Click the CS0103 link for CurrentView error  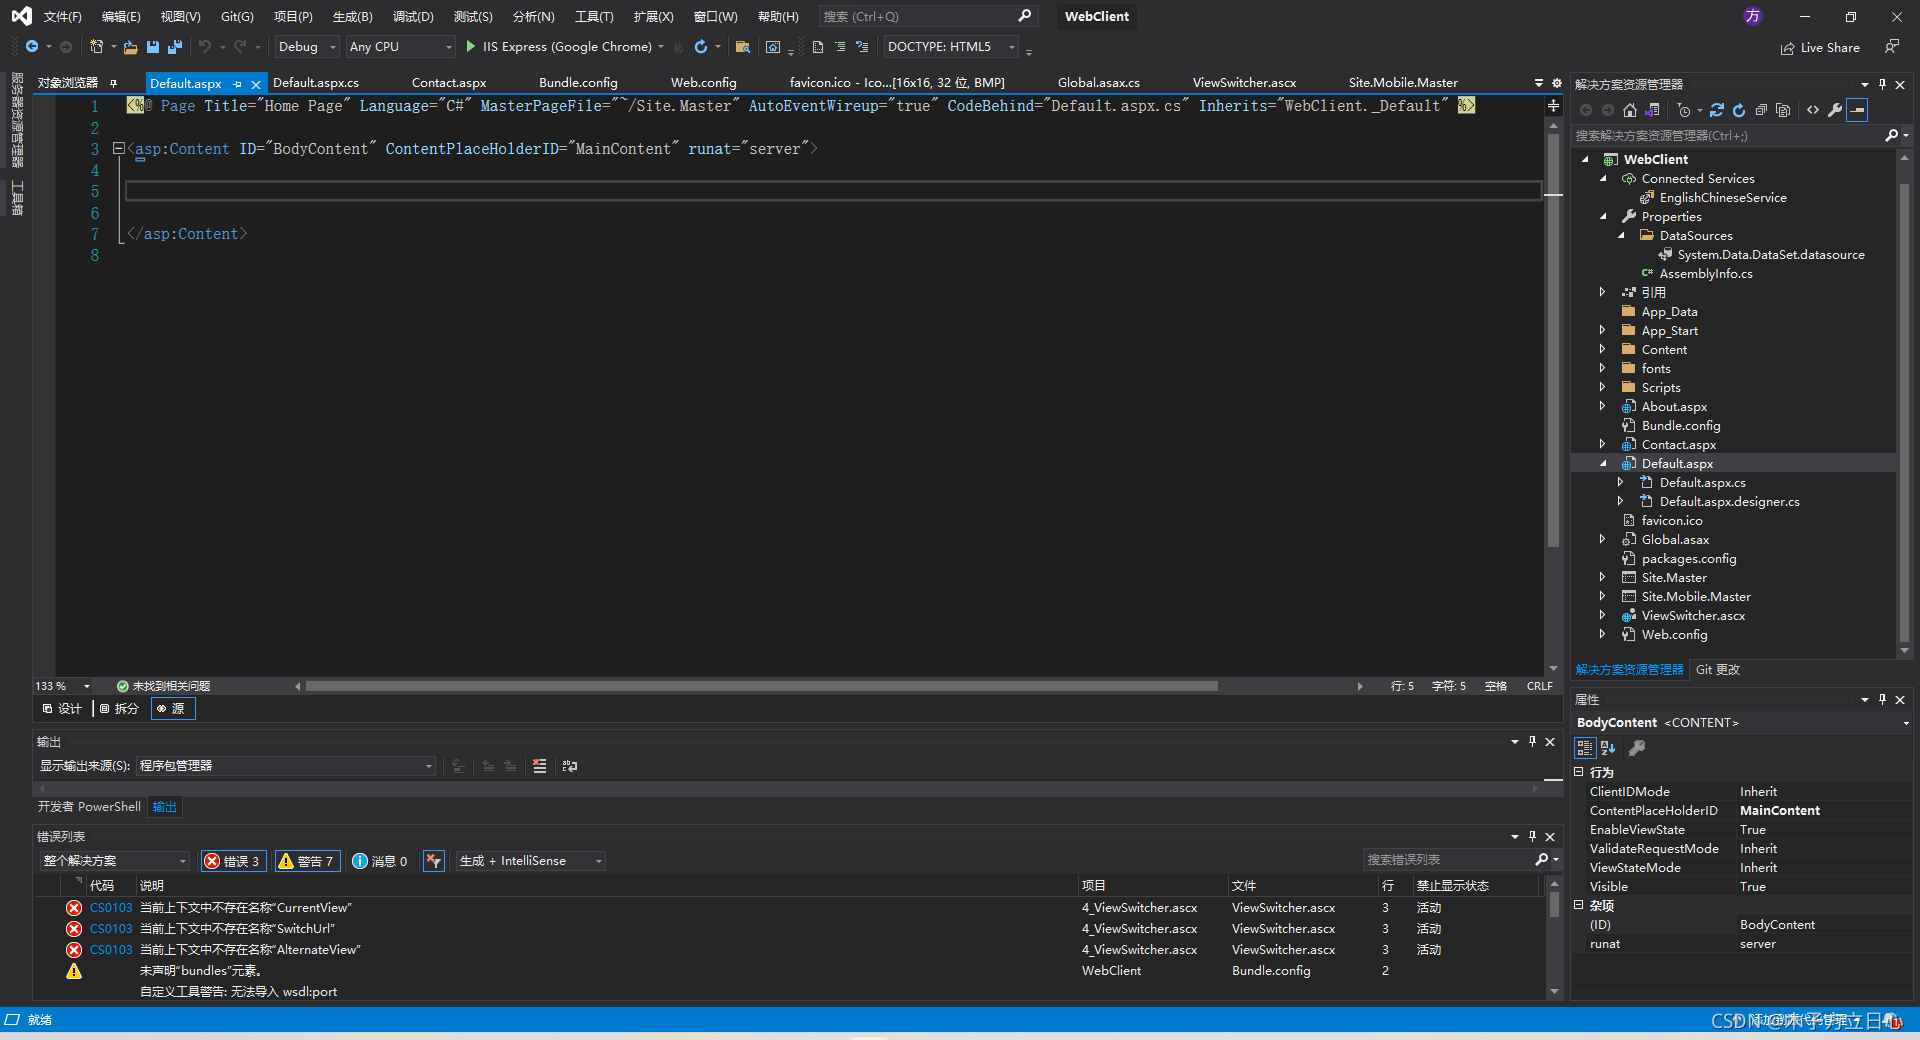pos(111,908)
